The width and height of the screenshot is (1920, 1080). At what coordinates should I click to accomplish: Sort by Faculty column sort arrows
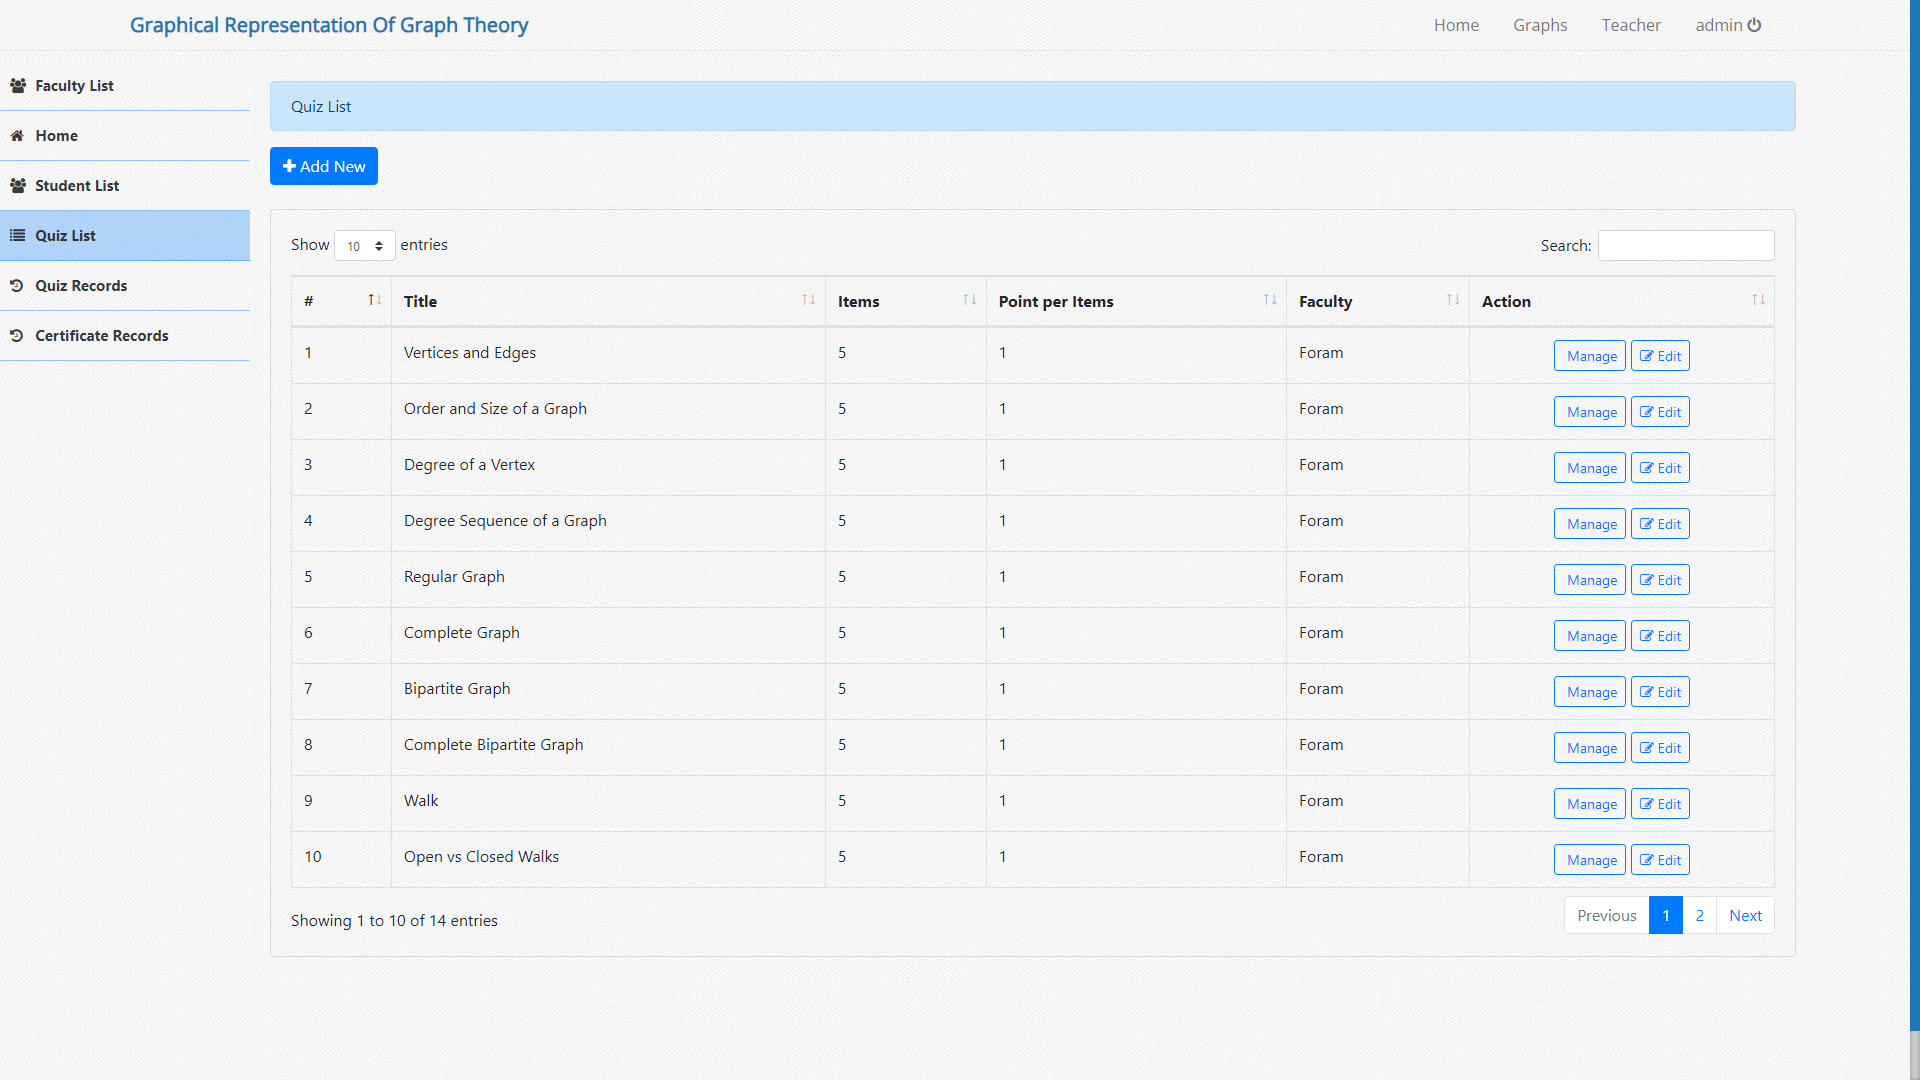click(1452, 300)
